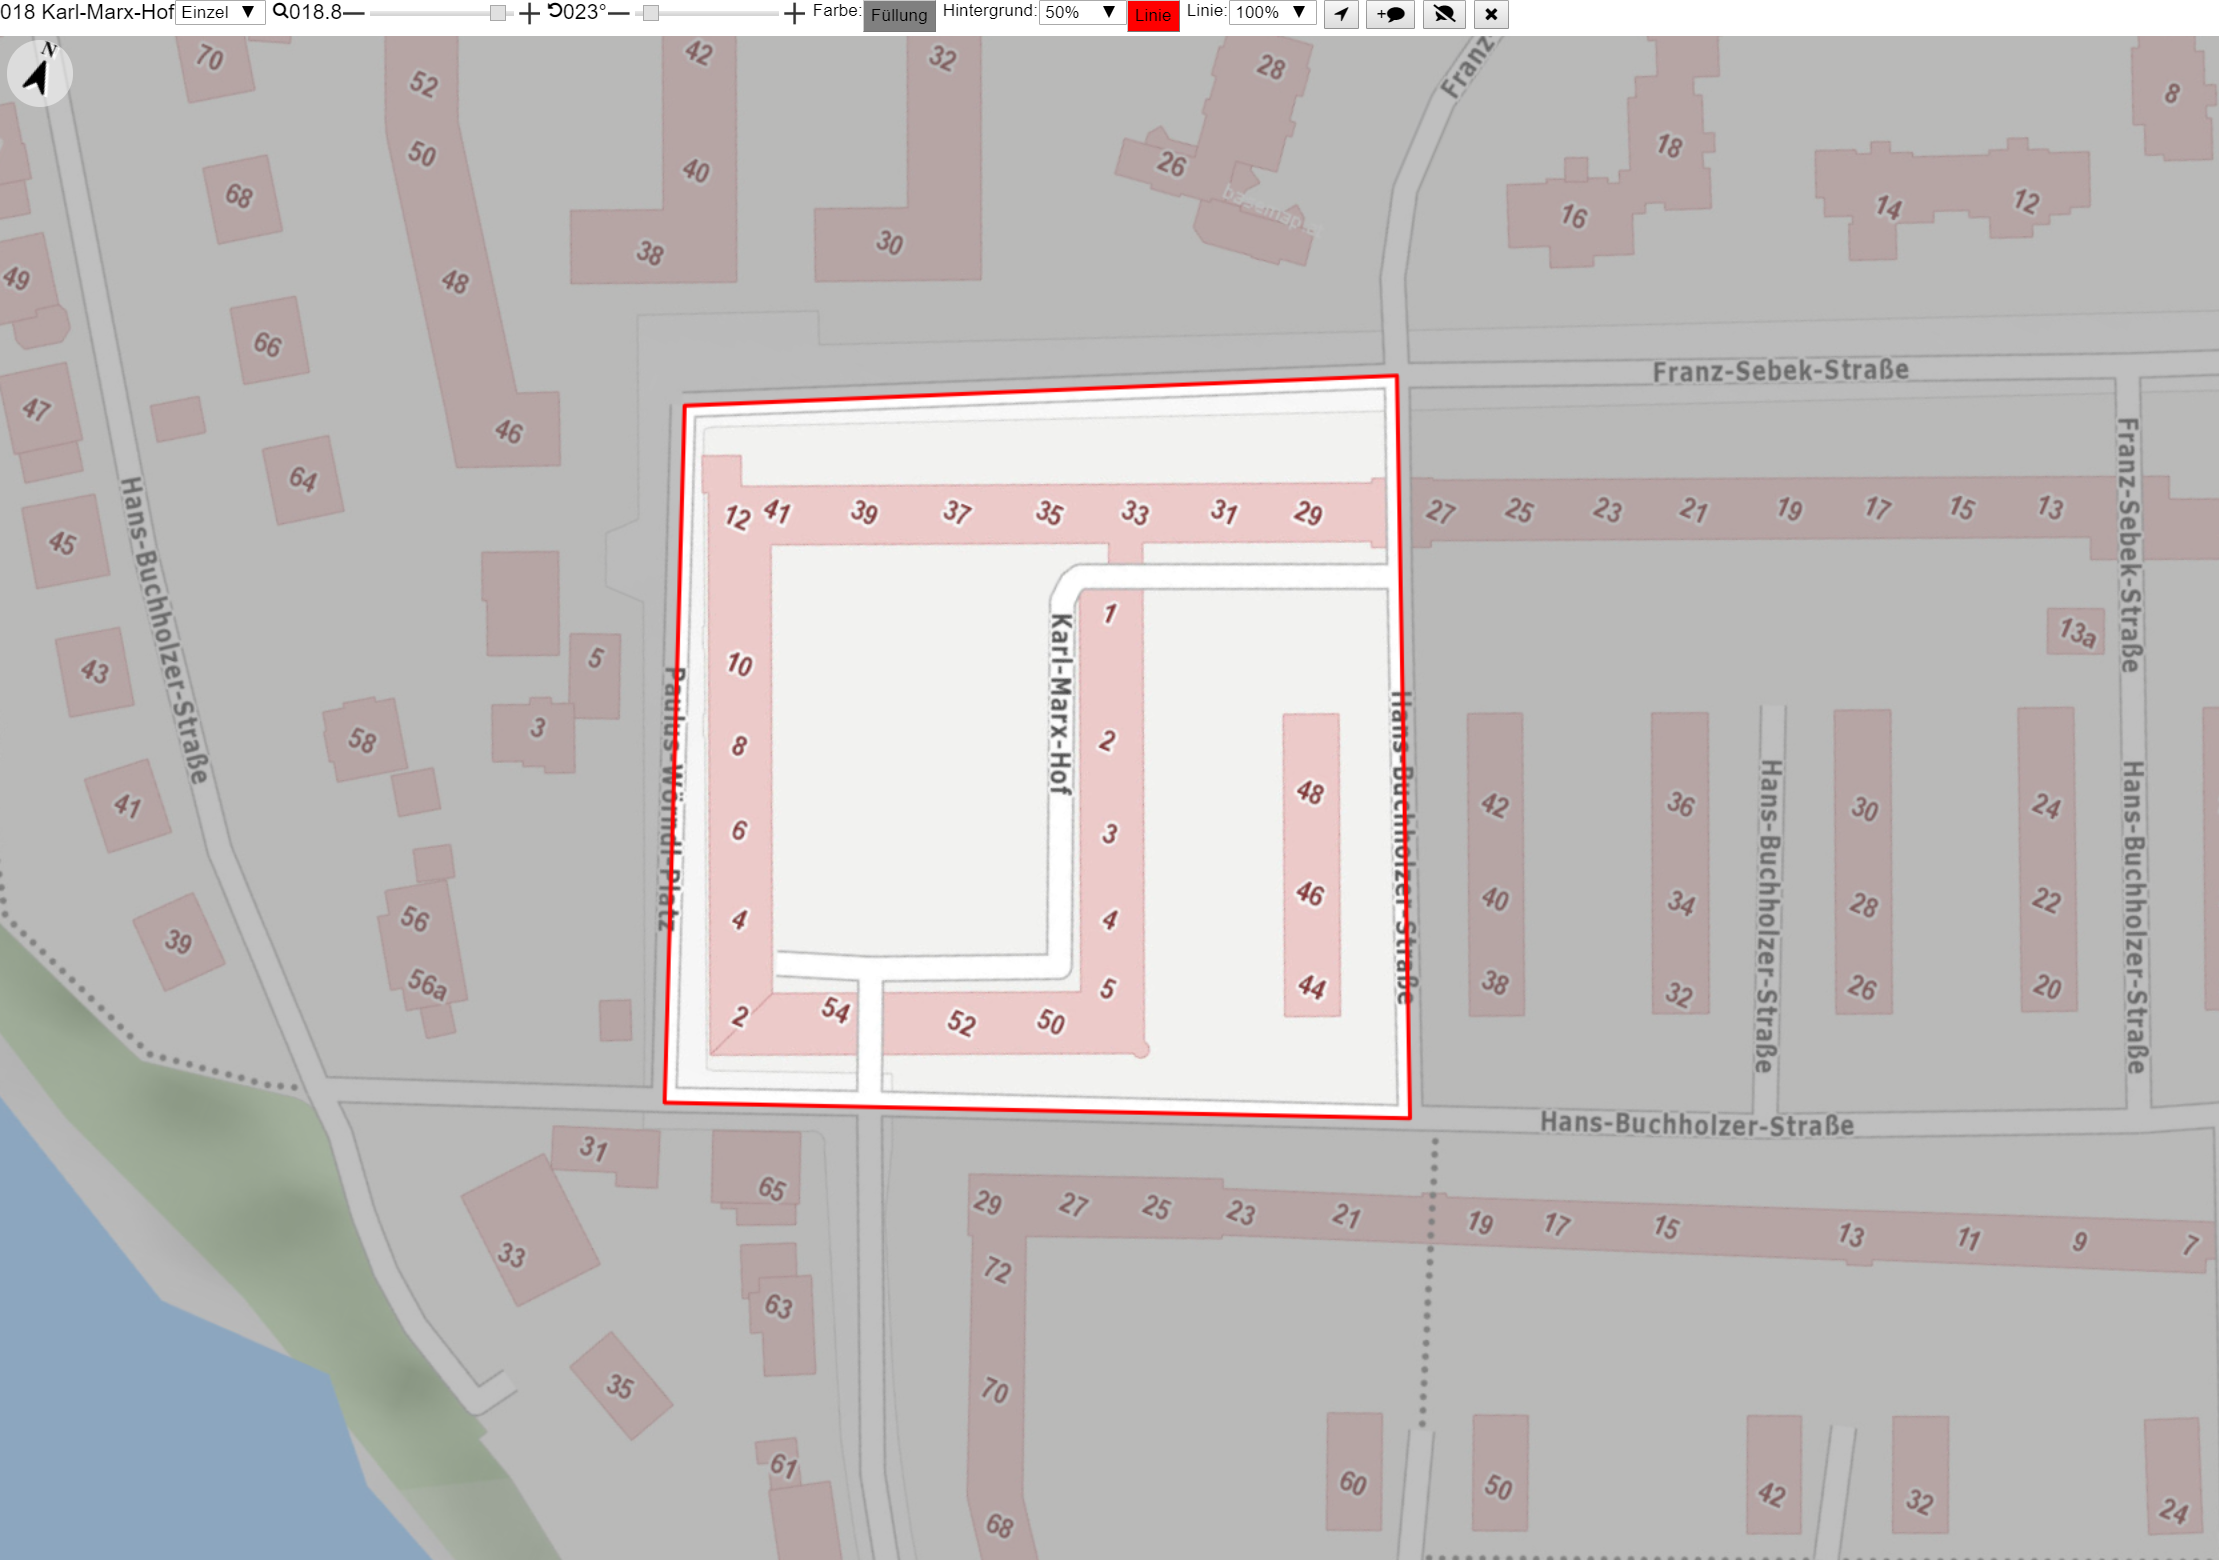Click the X close button in toolbar
Screen dimensions: 2219x1560
coord(1491,14)
